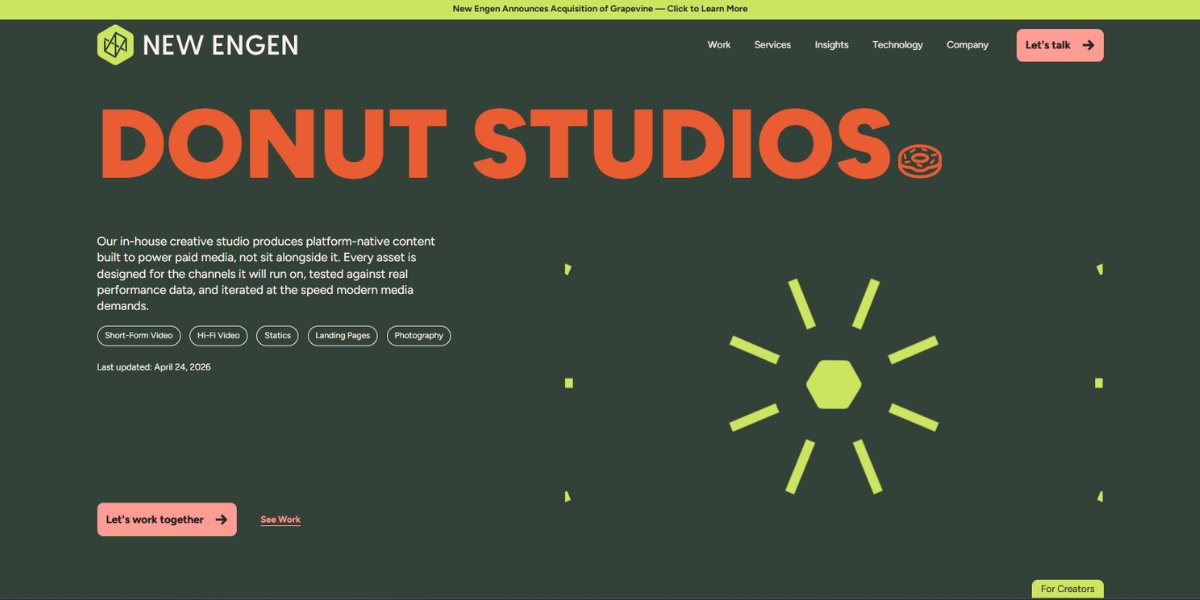This screenshot has width=1200, height=600.
Task: Open the Grapevine acquisition announcement banner
Action: click(600, 9)
